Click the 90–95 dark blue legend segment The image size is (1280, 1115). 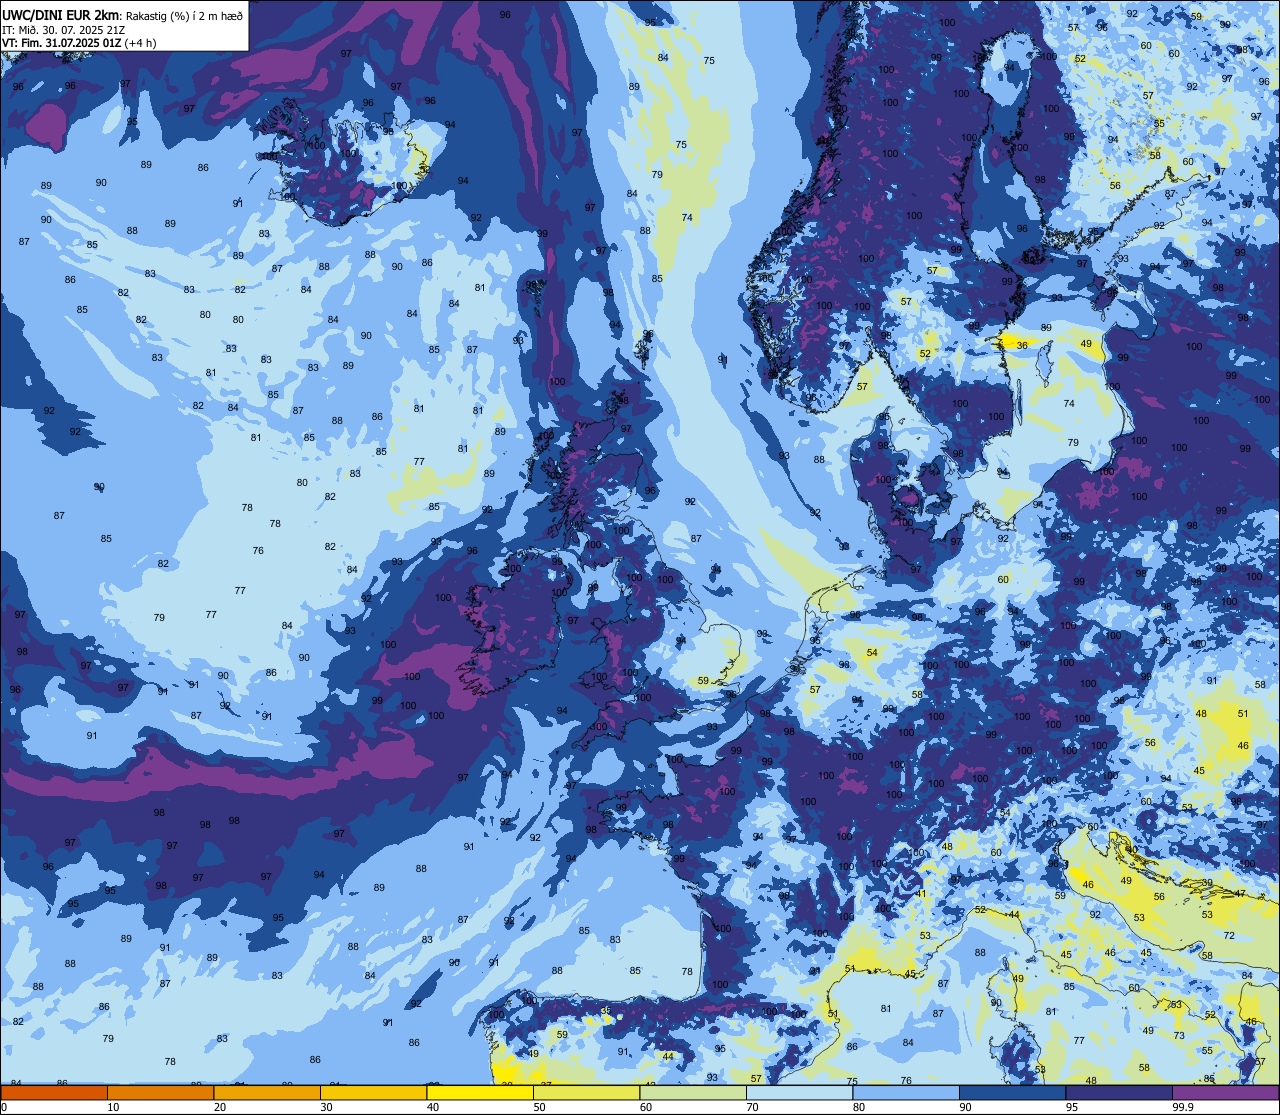click(1012, 1092)
